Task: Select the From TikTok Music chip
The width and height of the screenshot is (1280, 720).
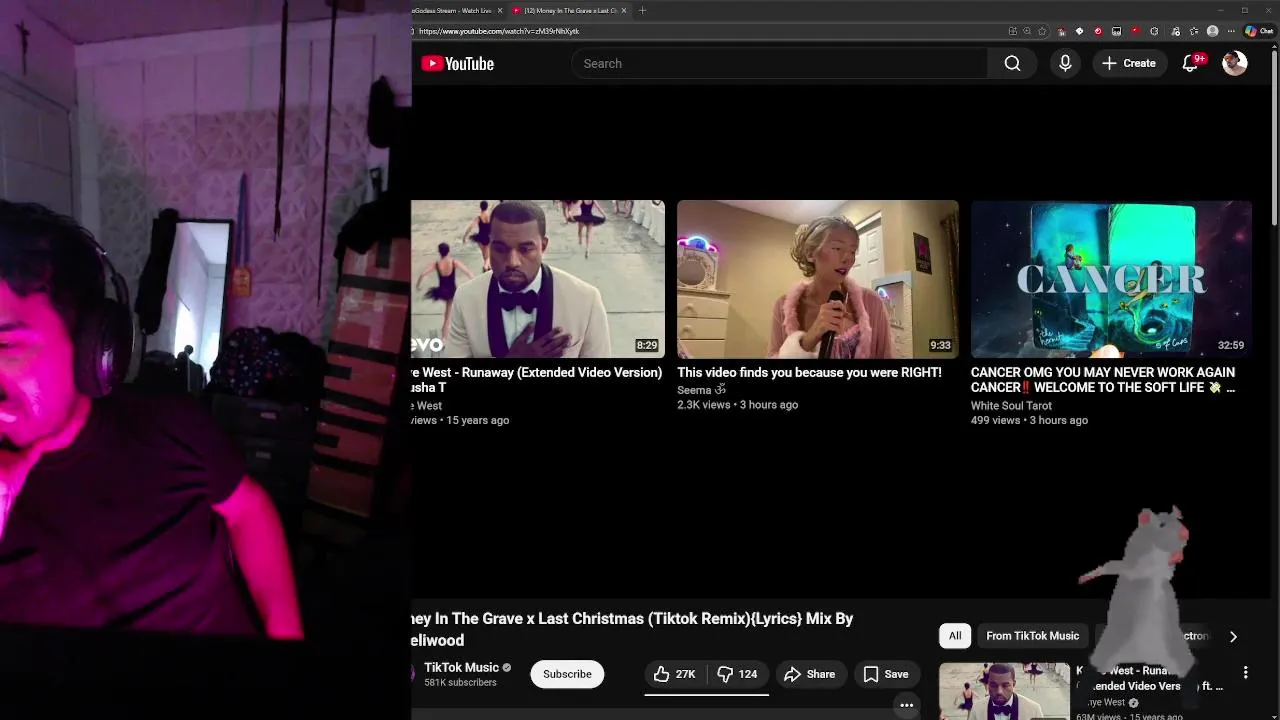Action: [1032, 636]
